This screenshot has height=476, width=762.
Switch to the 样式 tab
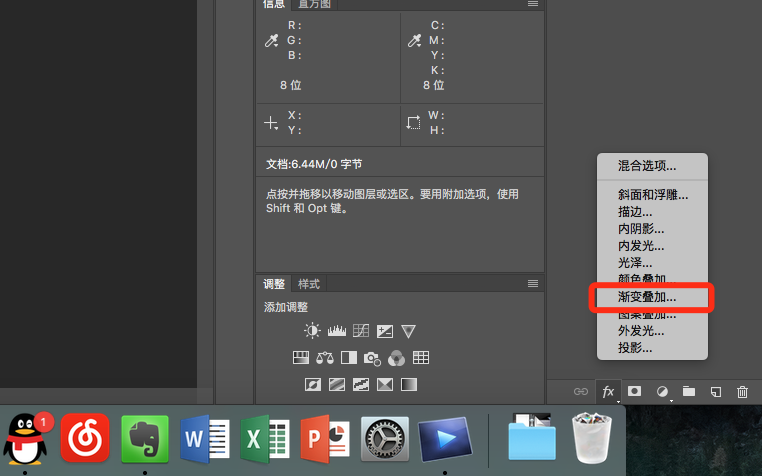point(309,284)
